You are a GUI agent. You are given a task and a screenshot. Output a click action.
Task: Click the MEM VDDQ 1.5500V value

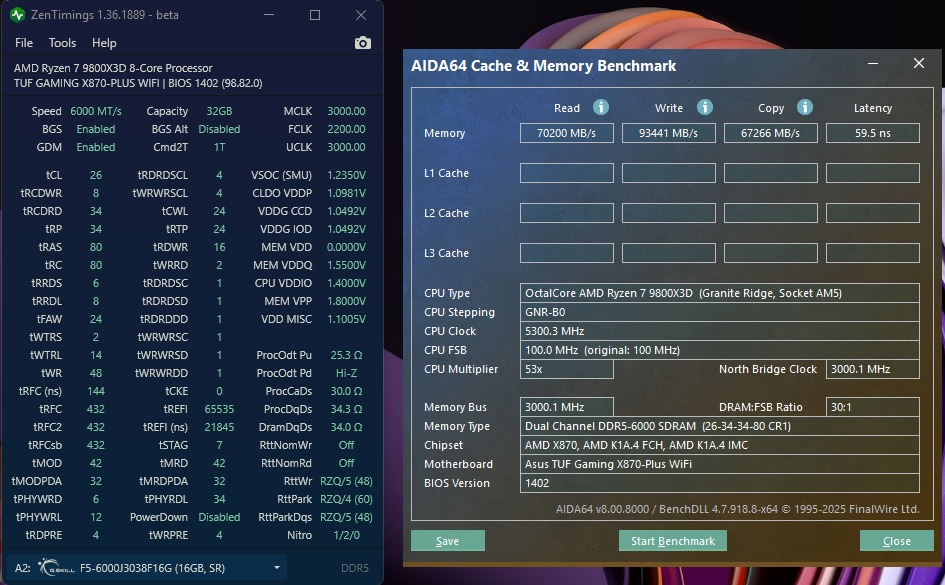click(346, 264)
